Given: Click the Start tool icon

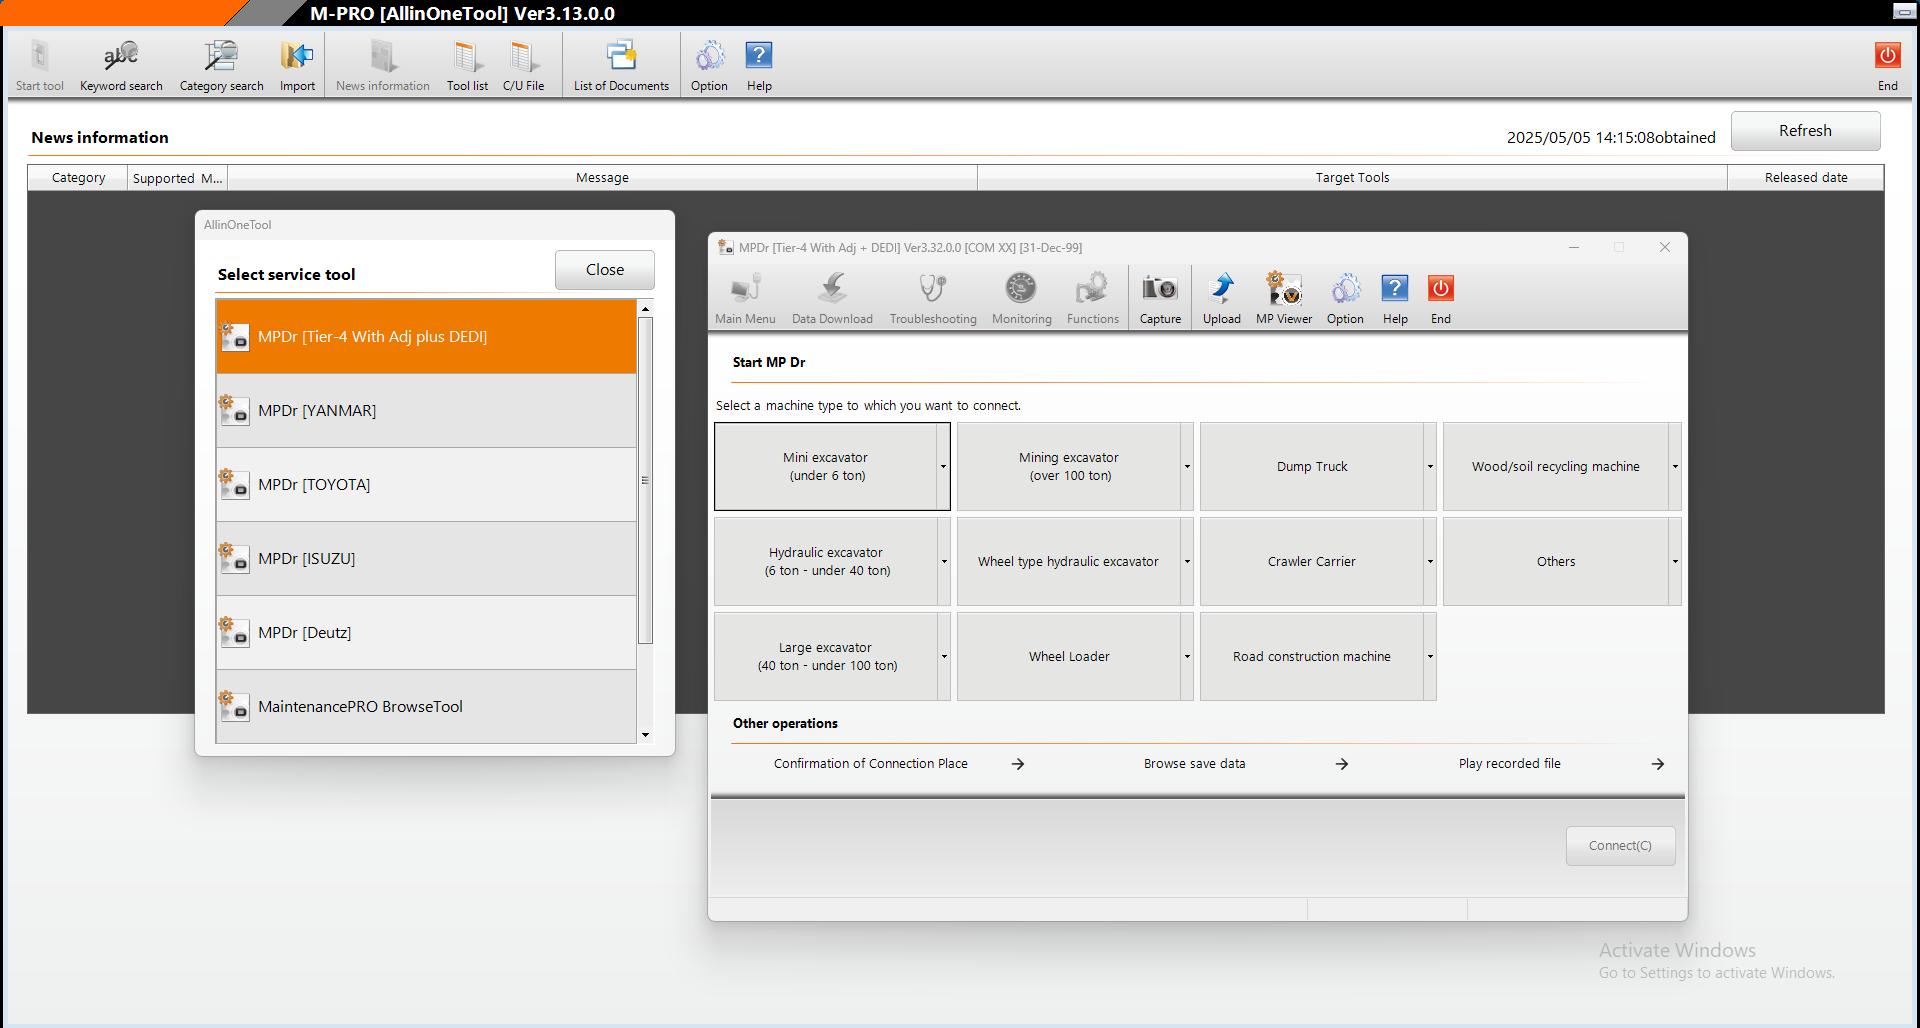Looking at the screenshot, I should [40, 65].
